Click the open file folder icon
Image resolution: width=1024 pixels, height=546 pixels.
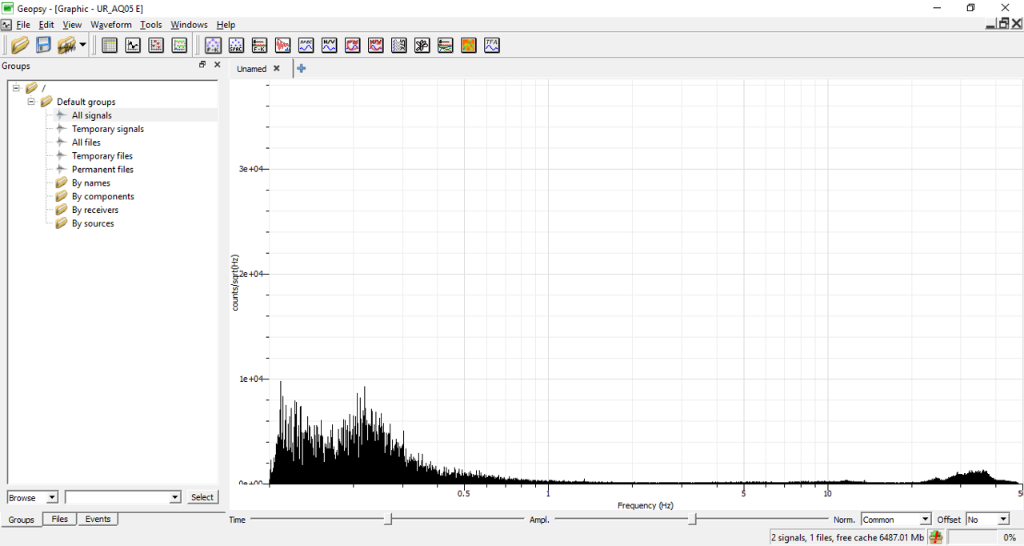[19, 45]
